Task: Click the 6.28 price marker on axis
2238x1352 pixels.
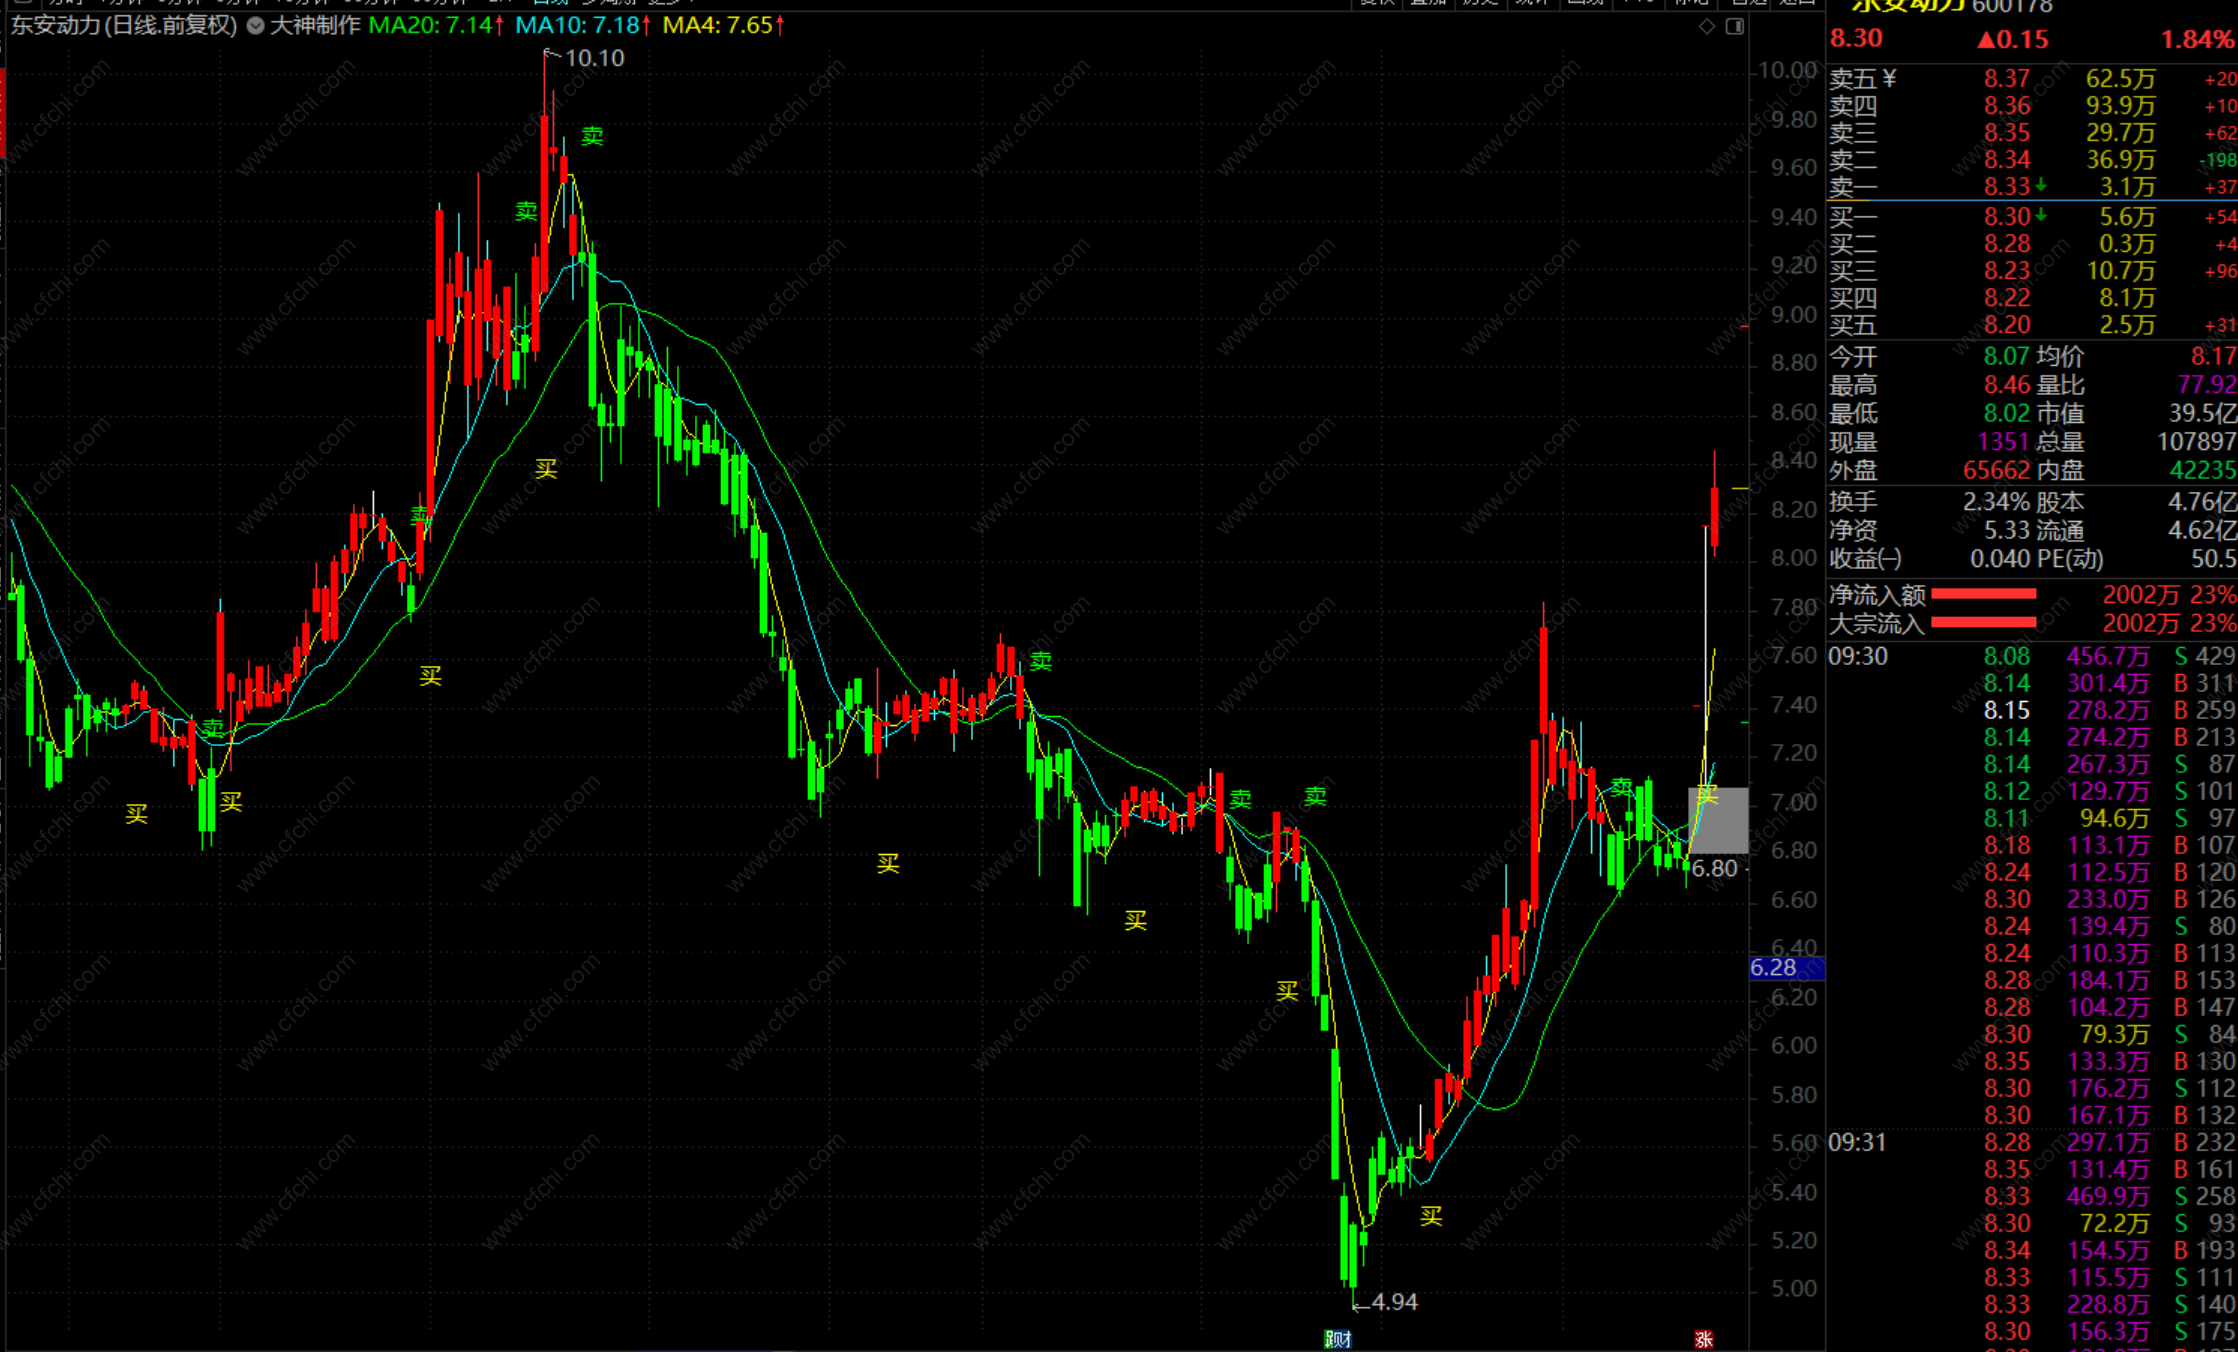Action: 1774,968
